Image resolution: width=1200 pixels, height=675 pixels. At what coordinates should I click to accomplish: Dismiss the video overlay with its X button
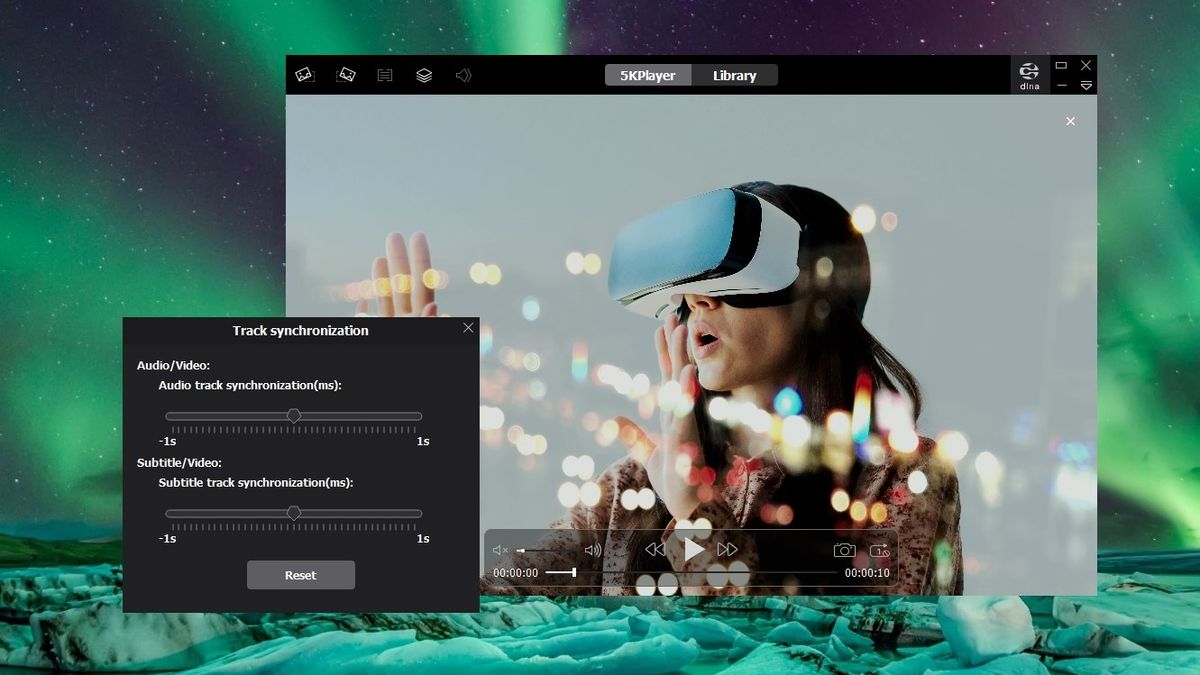click(1070, 121)
